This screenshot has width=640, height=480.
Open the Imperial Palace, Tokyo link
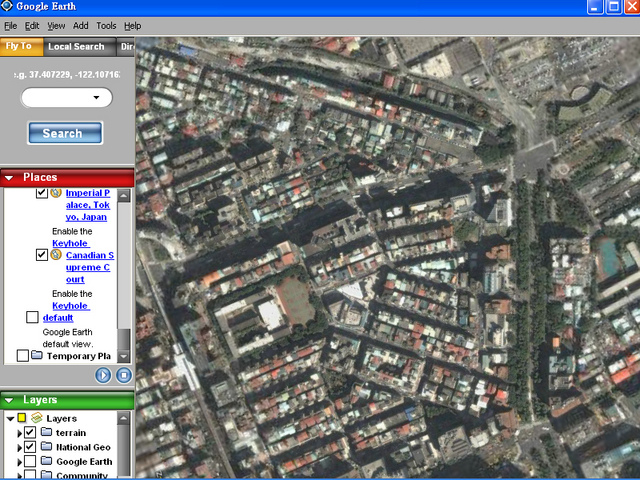pos(88,205)
